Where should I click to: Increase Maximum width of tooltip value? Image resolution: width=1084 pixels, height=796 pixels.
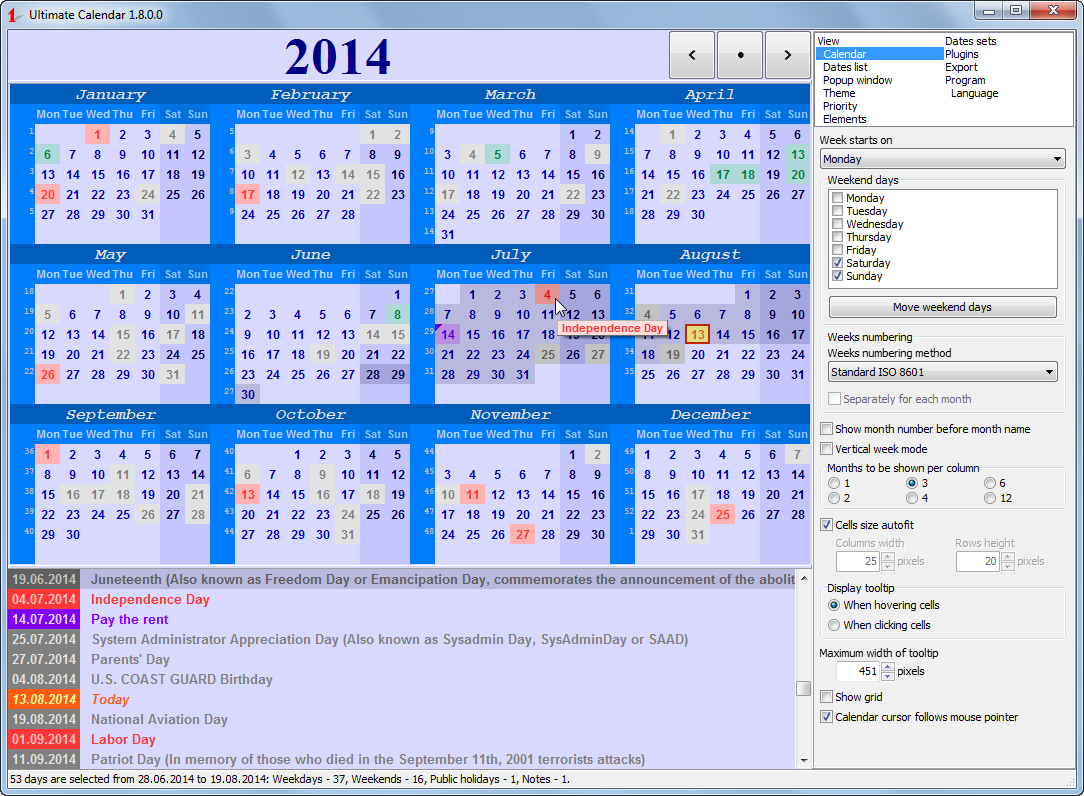(888, 667)
